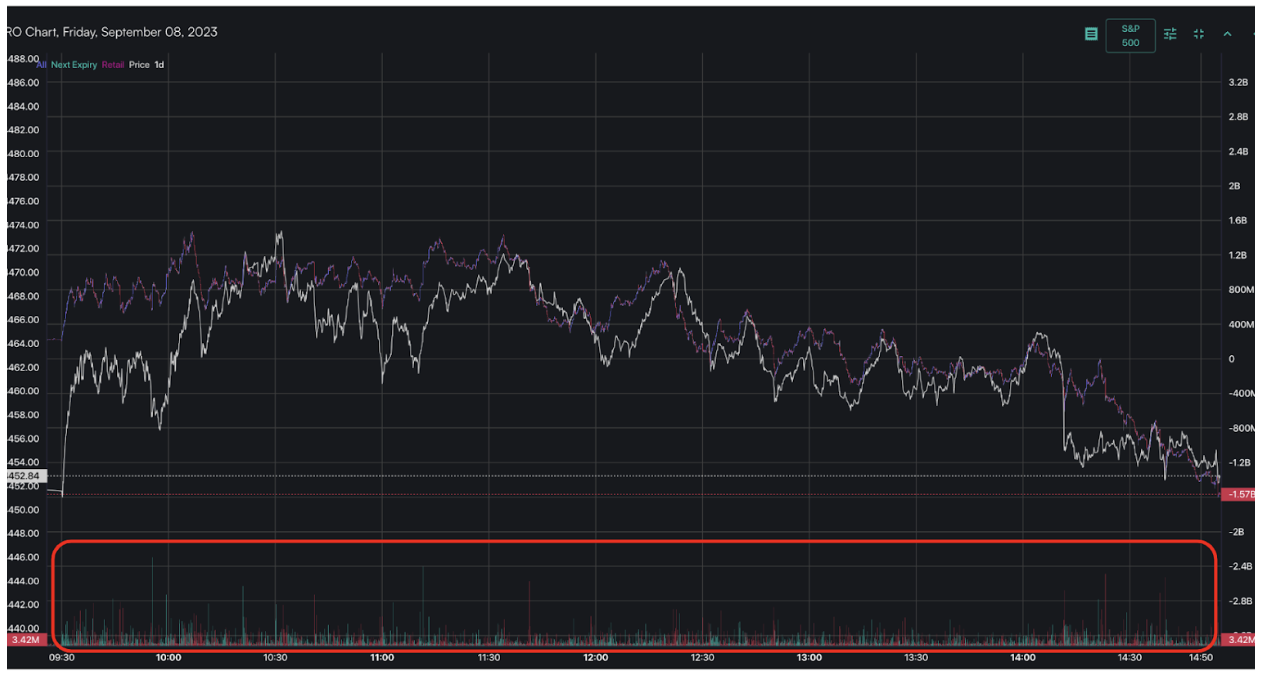This screenshot has height=678, width=1268.
Task: Hide the Retail flow series
Action: (111, 63)
